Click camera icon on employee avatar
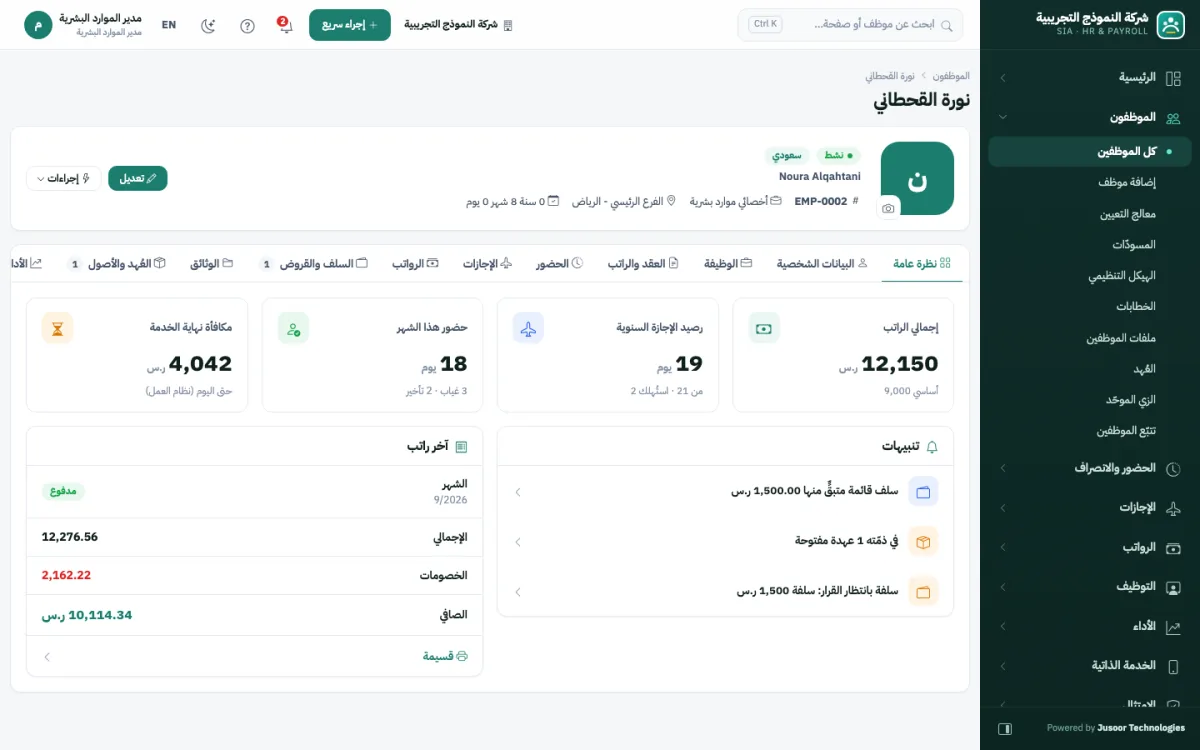1200x750 pixels. tap(888, 208)
